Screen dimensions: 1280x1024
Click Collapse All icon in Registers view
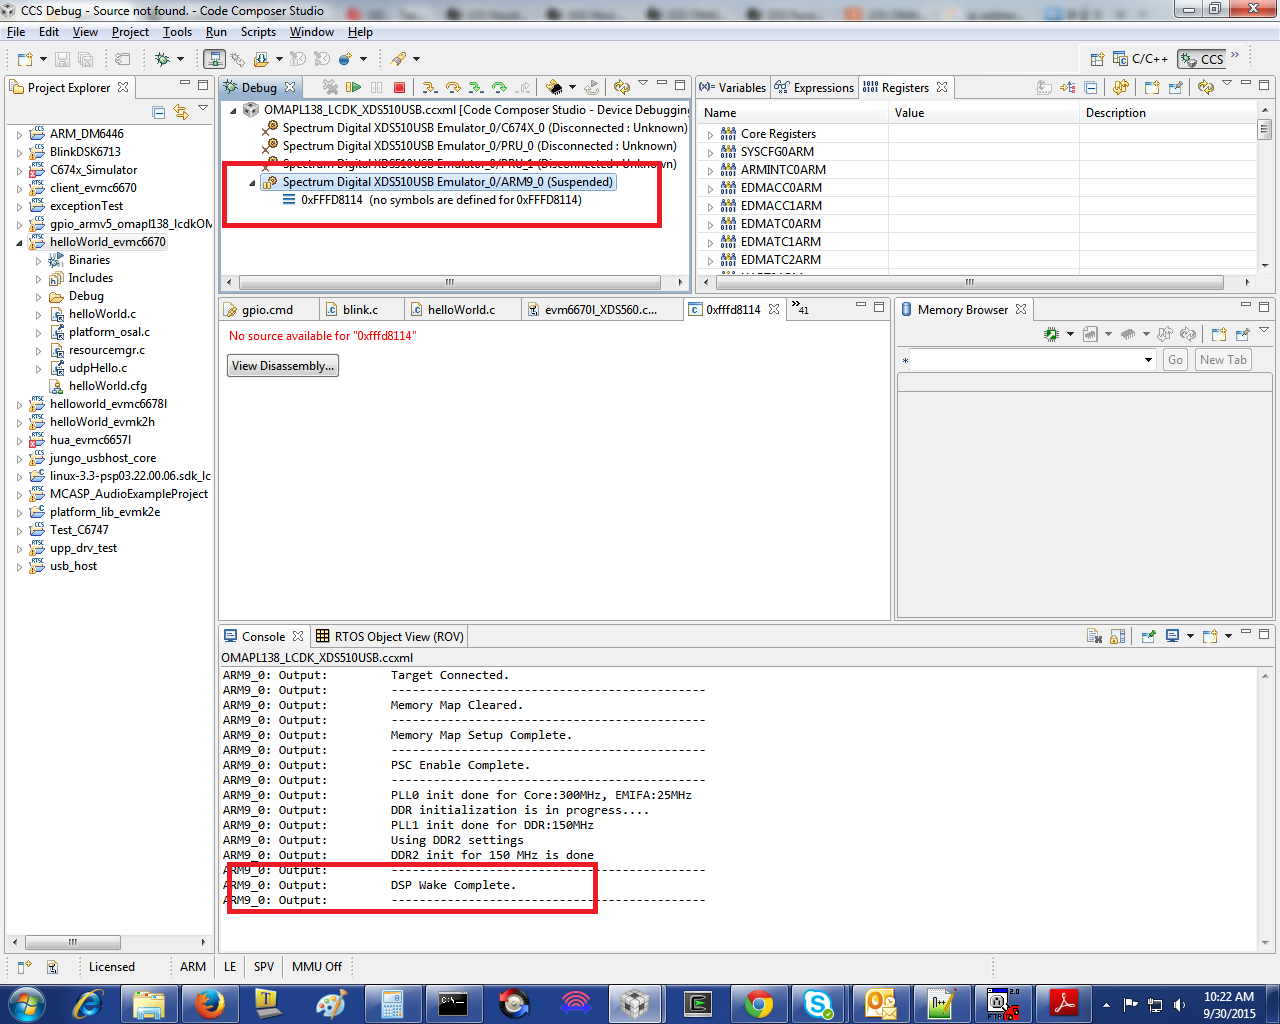pos(1091,88)
